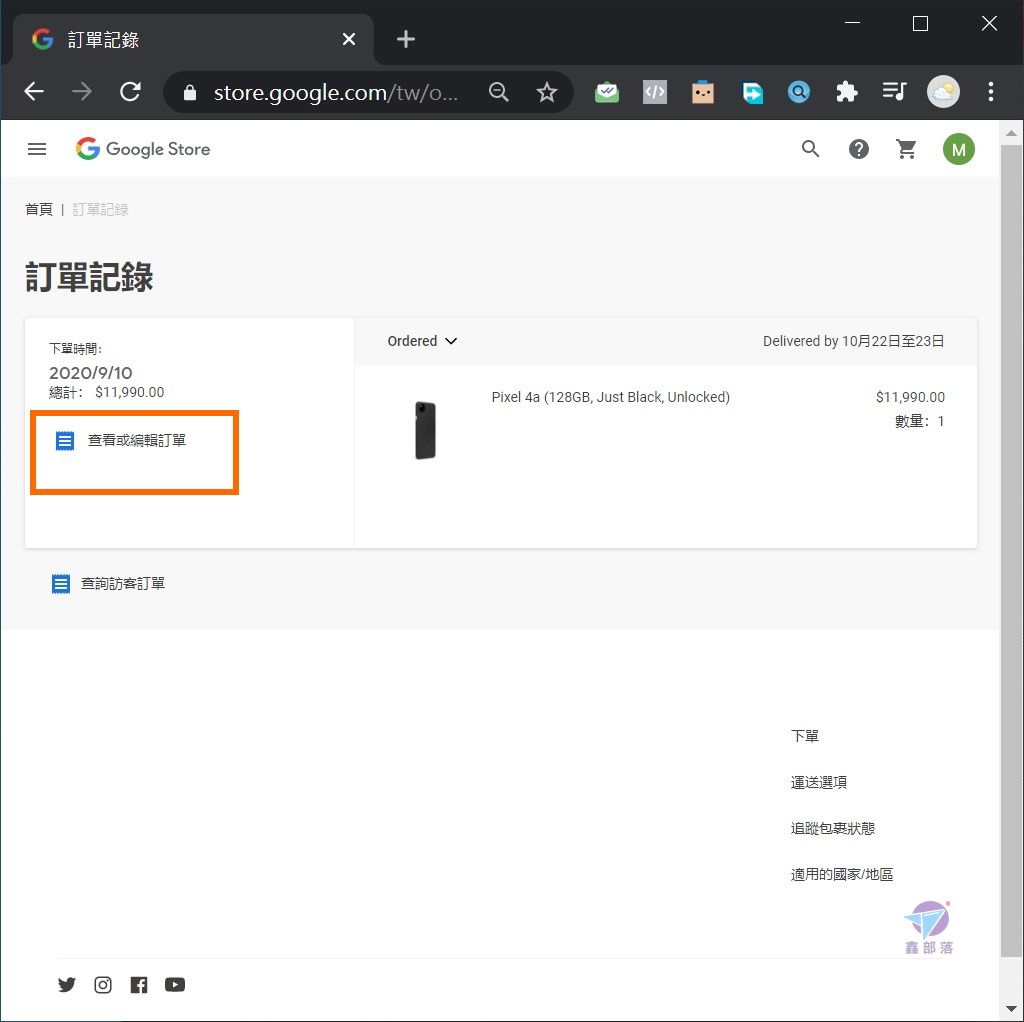Viewport: 1024px width, 1022px height.
Task: Click the blue page arrow extension icon
Action: (x=752, y=92)
